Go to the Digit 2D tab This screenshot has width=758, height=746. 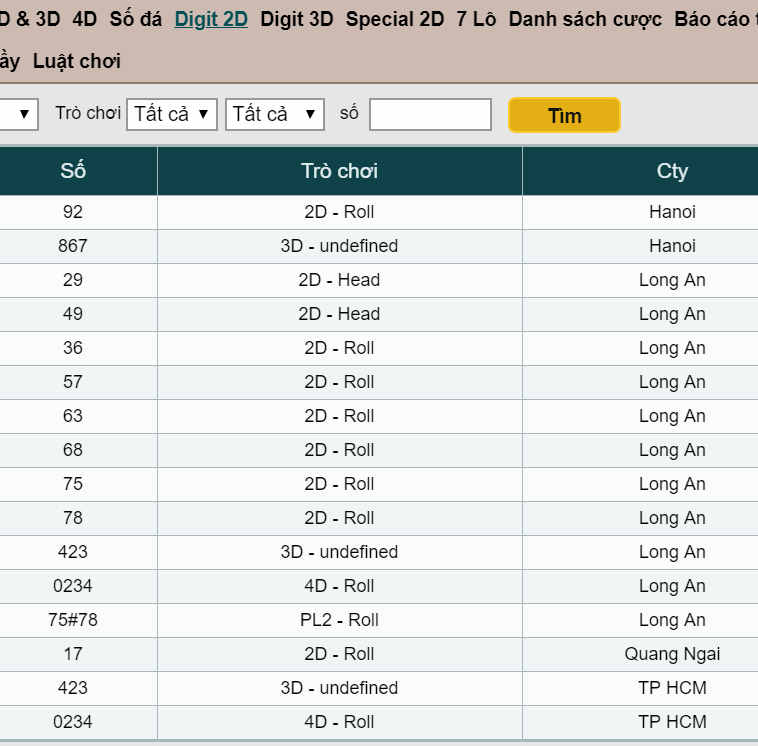pos(211,19)
